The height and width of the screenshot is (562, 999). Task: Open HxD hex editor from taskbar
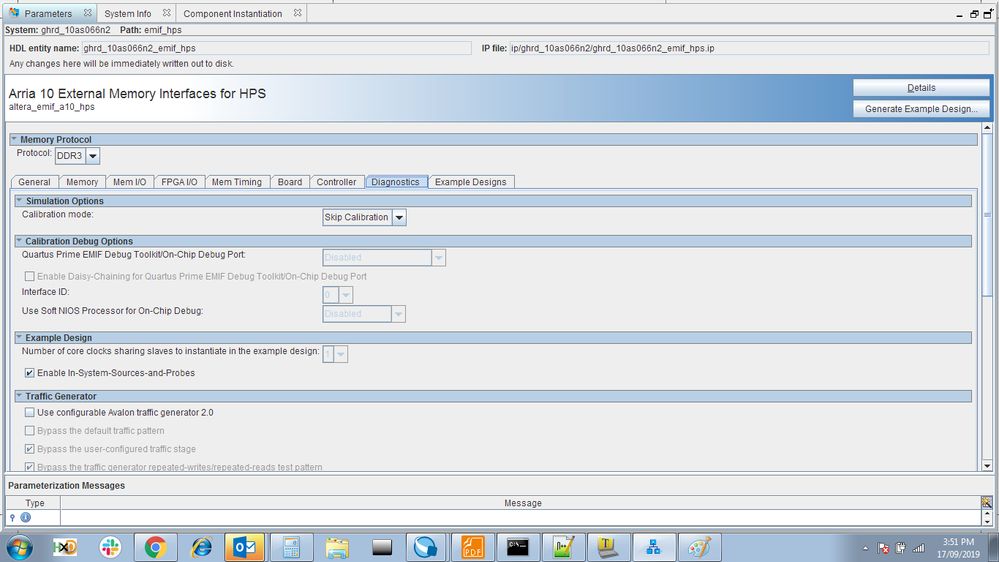(x=65, y=547)
